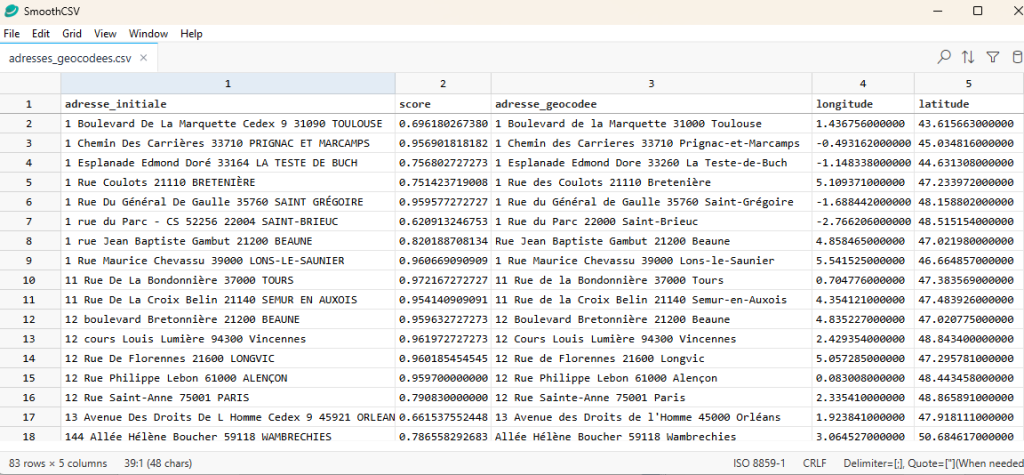Select row 10 header

pos(29,280)
